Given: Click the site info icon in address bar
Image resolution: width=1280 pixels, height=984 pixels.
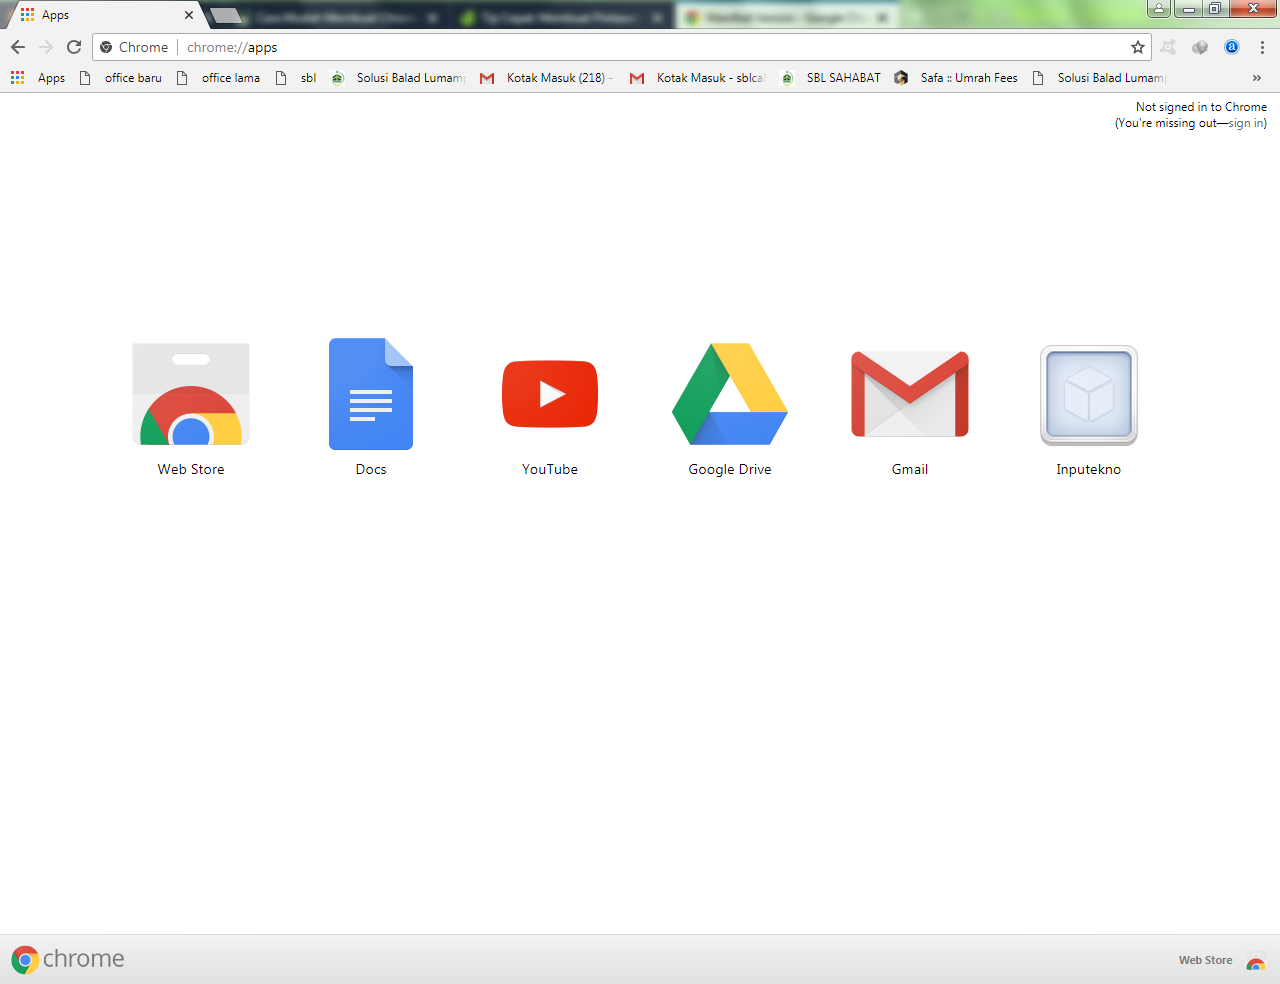Looking at the screenshot, I should point(106,47).
